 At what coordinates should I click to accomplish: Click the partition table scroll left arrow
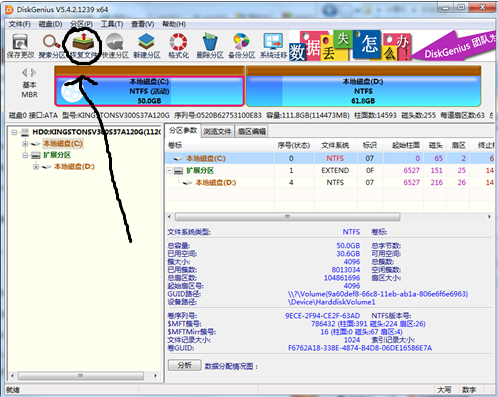pyautogui.click(x=169, y=217)
